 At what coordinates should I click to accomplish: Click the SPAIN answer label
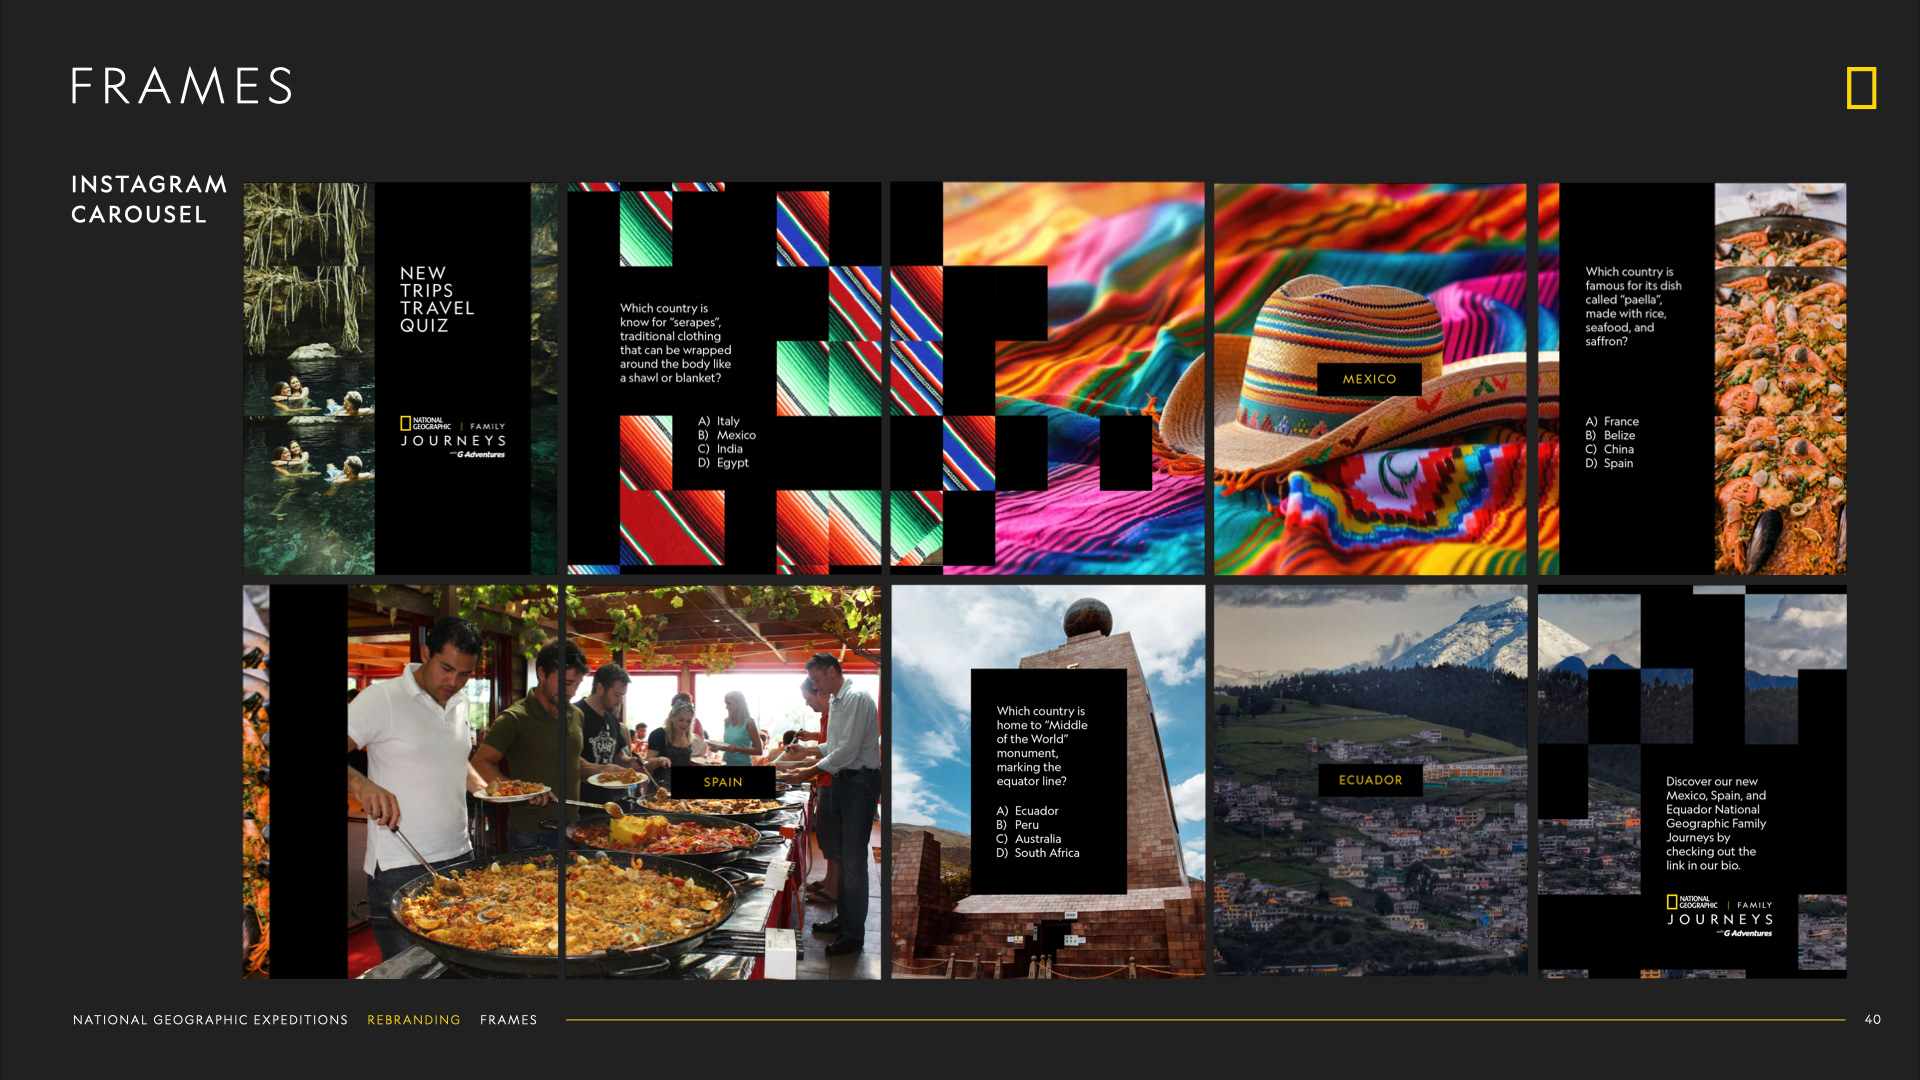(722, 782)
